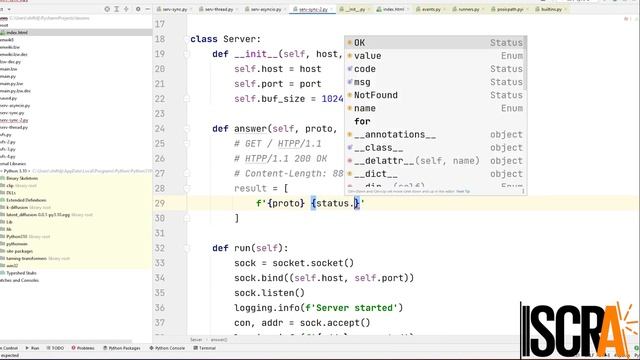Viewport: 640px width, 360px height.
Task: Select Scratches and Consoles node
Action: point(19,280)
